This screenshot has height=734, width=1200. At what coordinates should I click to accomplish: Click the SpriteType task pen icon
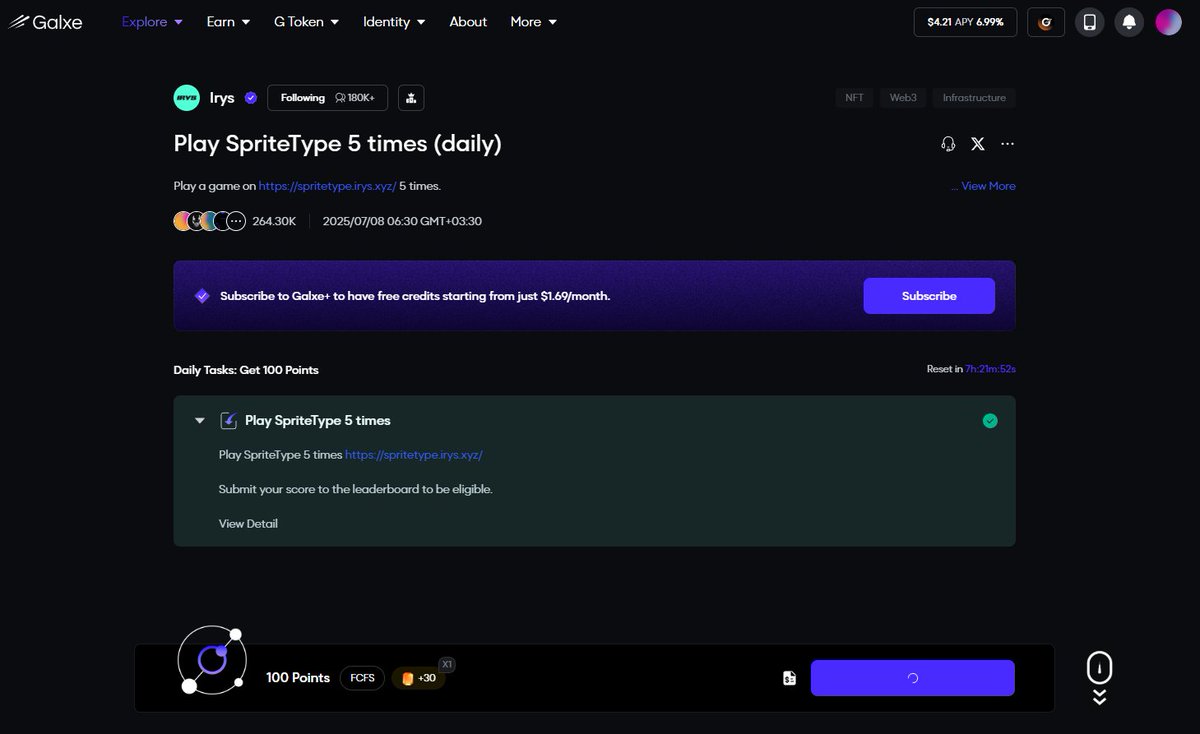(228, 421)
